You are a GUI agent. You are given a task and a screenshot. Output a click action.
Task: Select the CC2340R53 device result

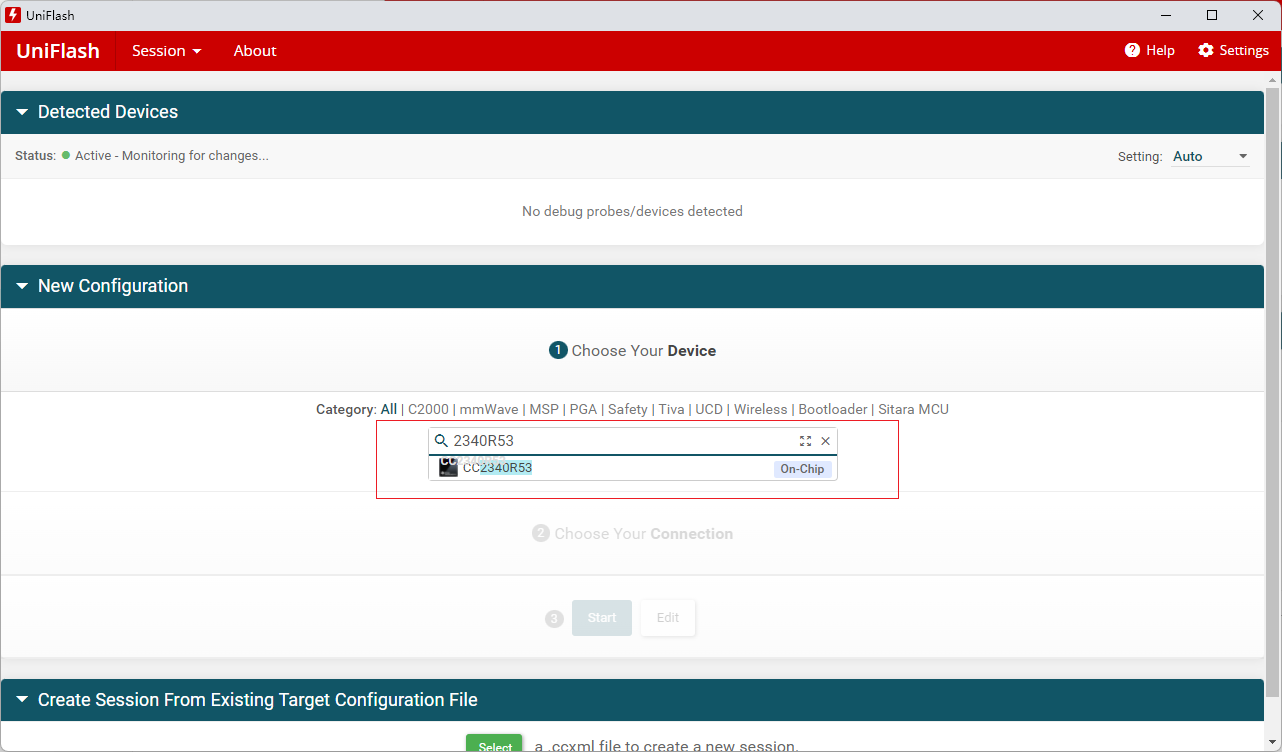(x=633, y=468)
